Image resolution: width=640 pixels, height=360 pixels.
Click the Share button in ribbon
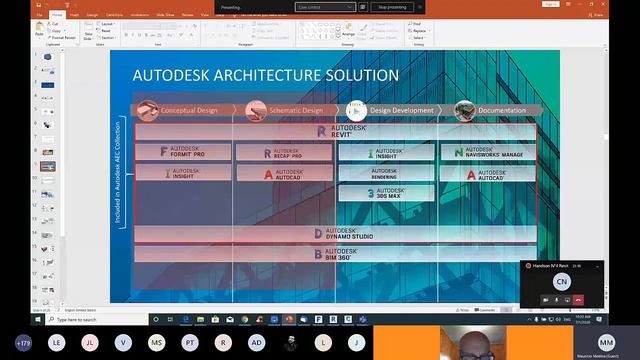pyautogui.click(x=596, y=15)
